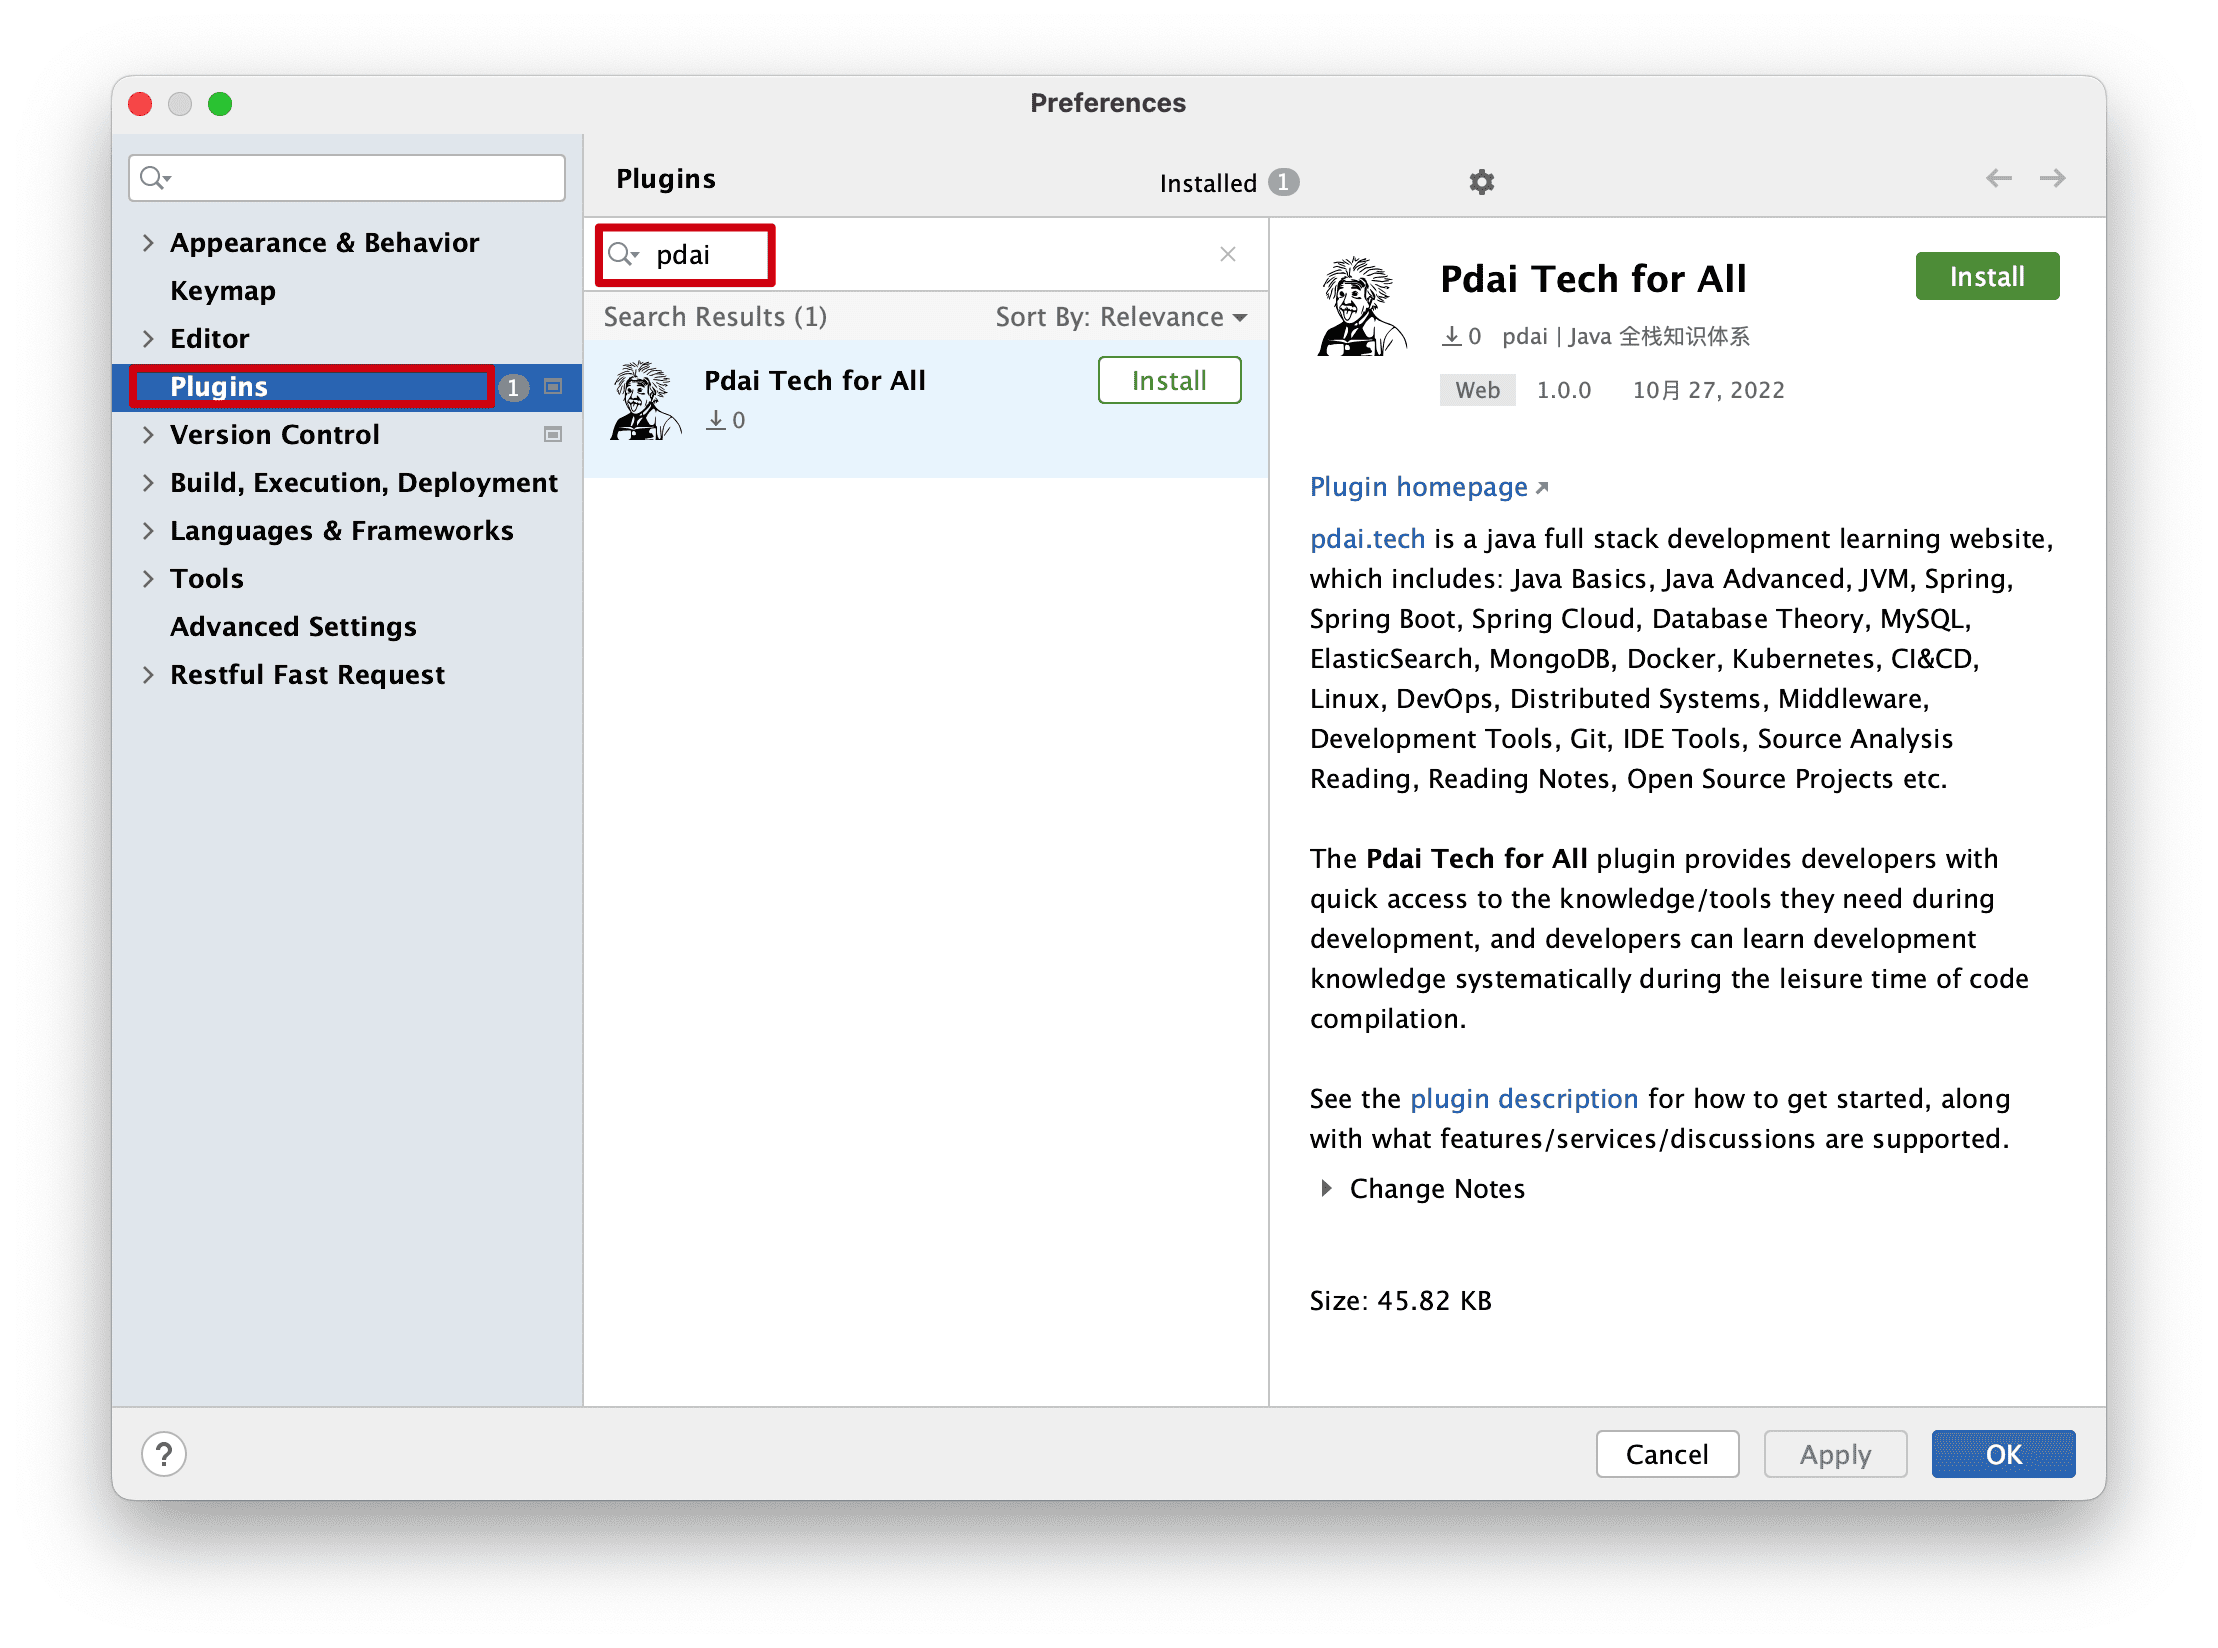Click the forward navigation arrow

(2052, 179)
